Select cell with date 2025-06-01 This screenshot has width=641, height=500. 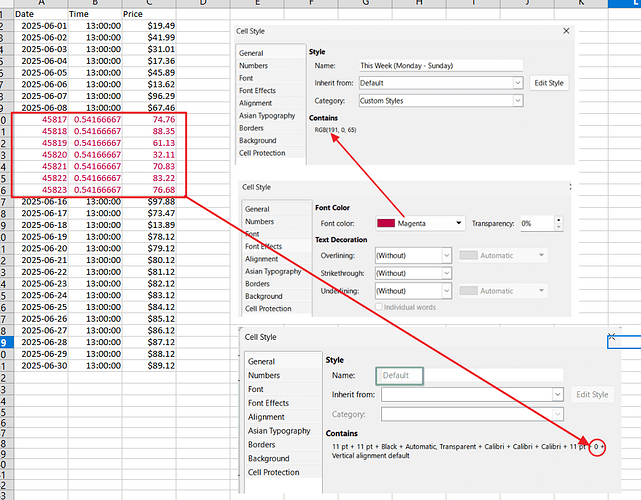[x=41, y=26]
